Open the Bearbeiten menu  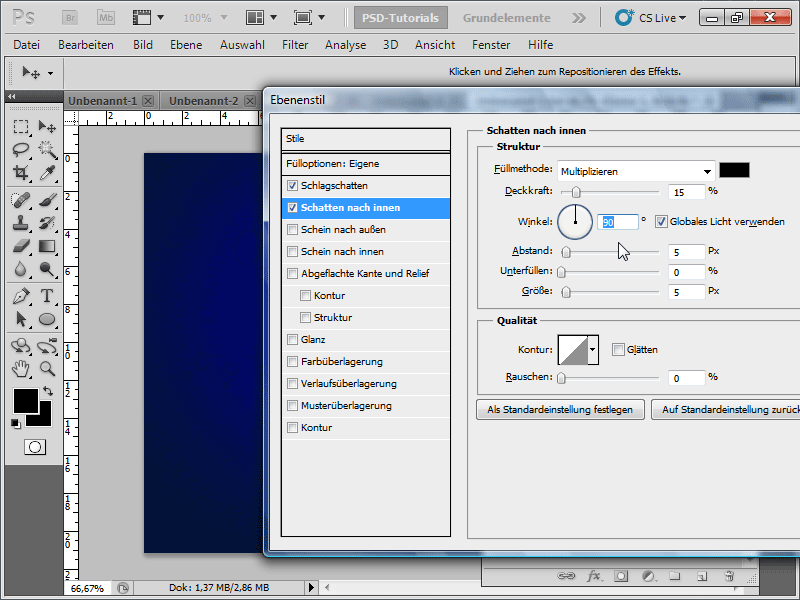(86, 45)
